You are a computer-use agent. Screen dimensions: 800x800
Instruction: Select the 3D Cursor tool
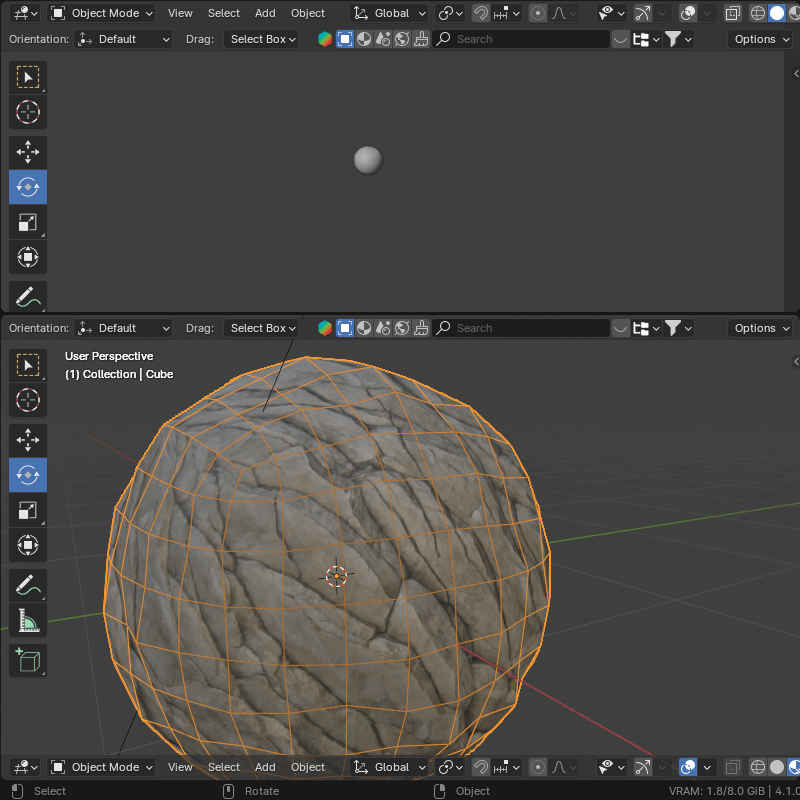[x=27, y=400]
